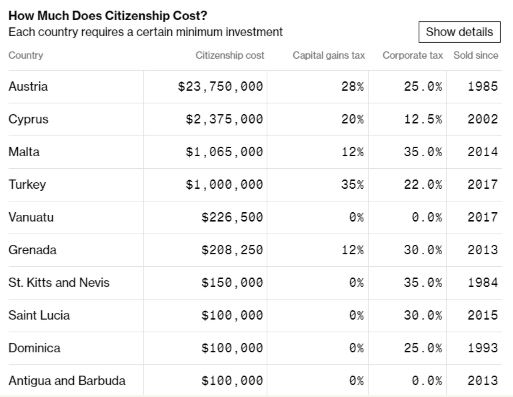Click the 1984 sold since value
The image size is (513, 397).
(482, 282)
